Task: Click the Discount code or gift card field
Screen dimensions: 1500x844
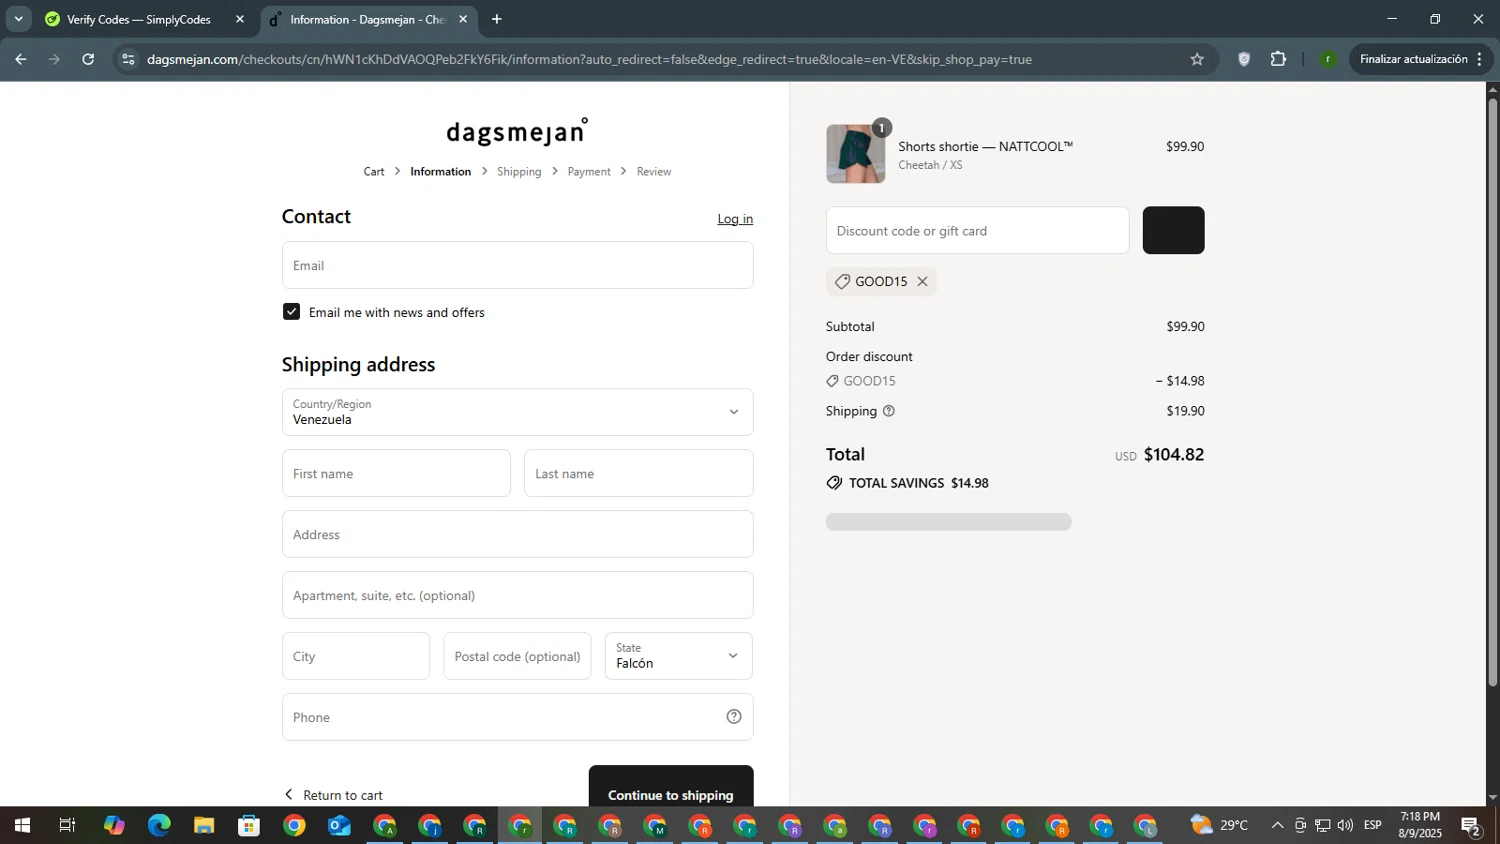Action: [x=977, y=230]
